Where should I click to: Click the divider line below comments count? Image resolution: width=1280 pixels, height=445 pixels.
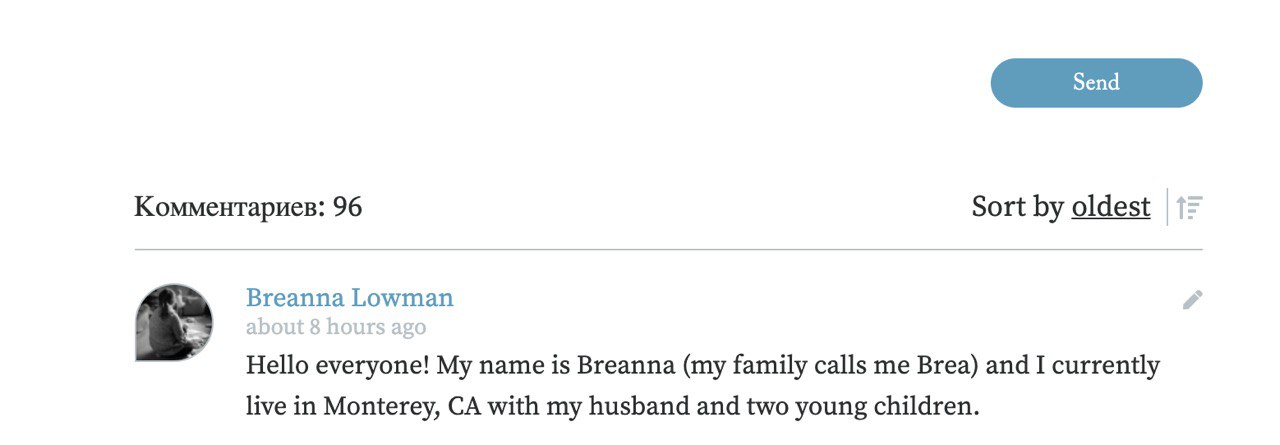pyautogui.click(x=668, y=249)
